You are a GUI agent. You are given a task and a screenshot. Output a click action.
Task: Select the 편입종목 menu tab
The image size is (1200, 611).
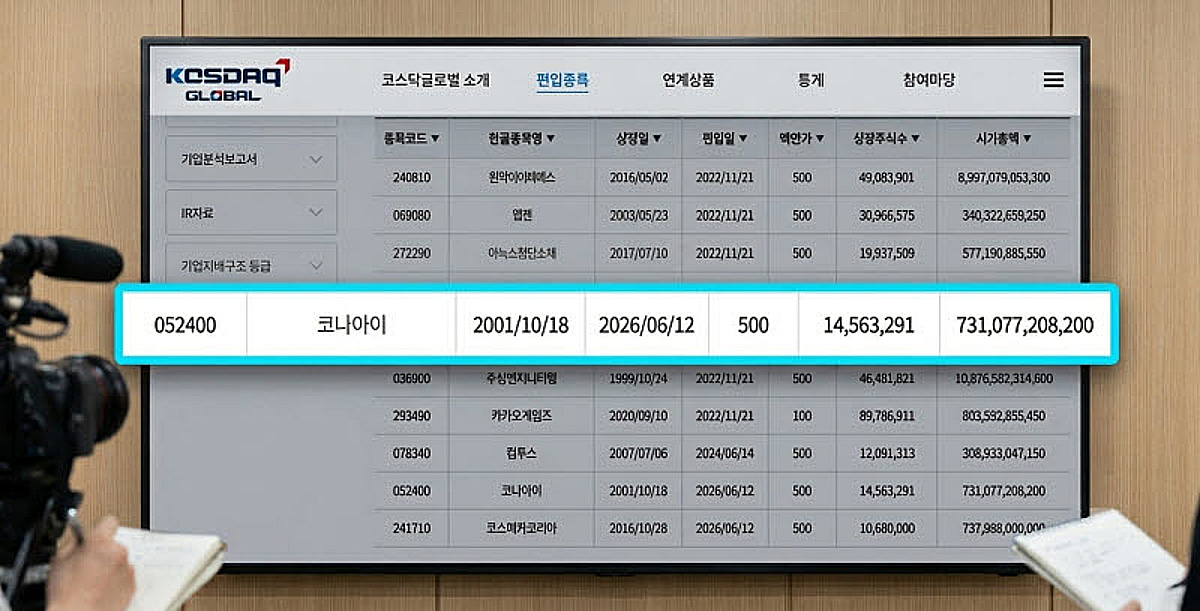pyautogui.click(x=562, y=81)
